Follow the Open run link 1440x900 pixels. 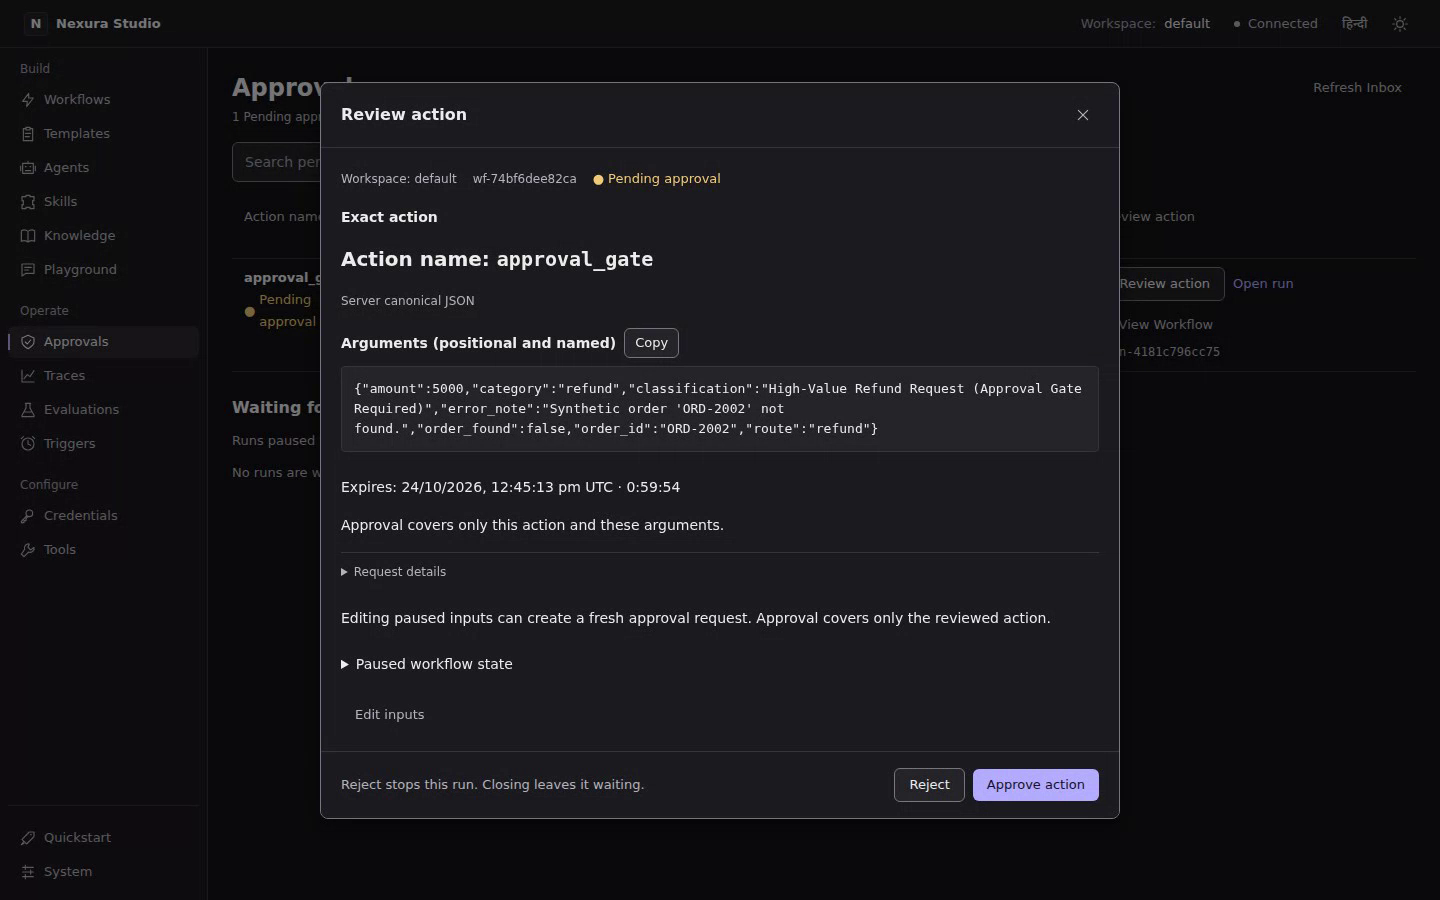1263,284
